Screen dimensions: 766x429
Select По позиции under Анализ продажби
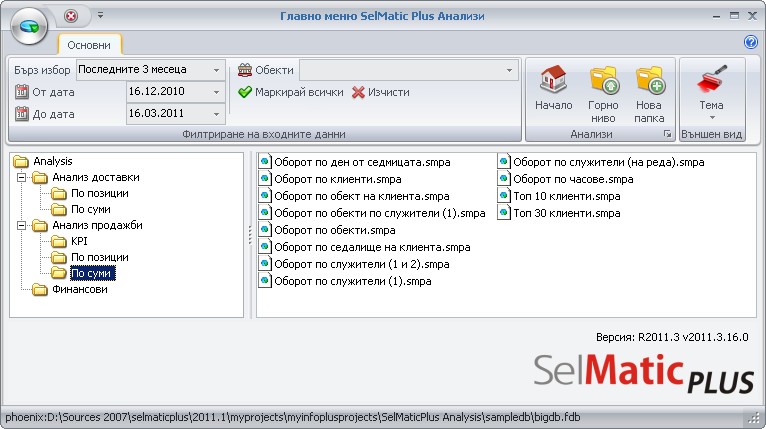pos(100,257)
